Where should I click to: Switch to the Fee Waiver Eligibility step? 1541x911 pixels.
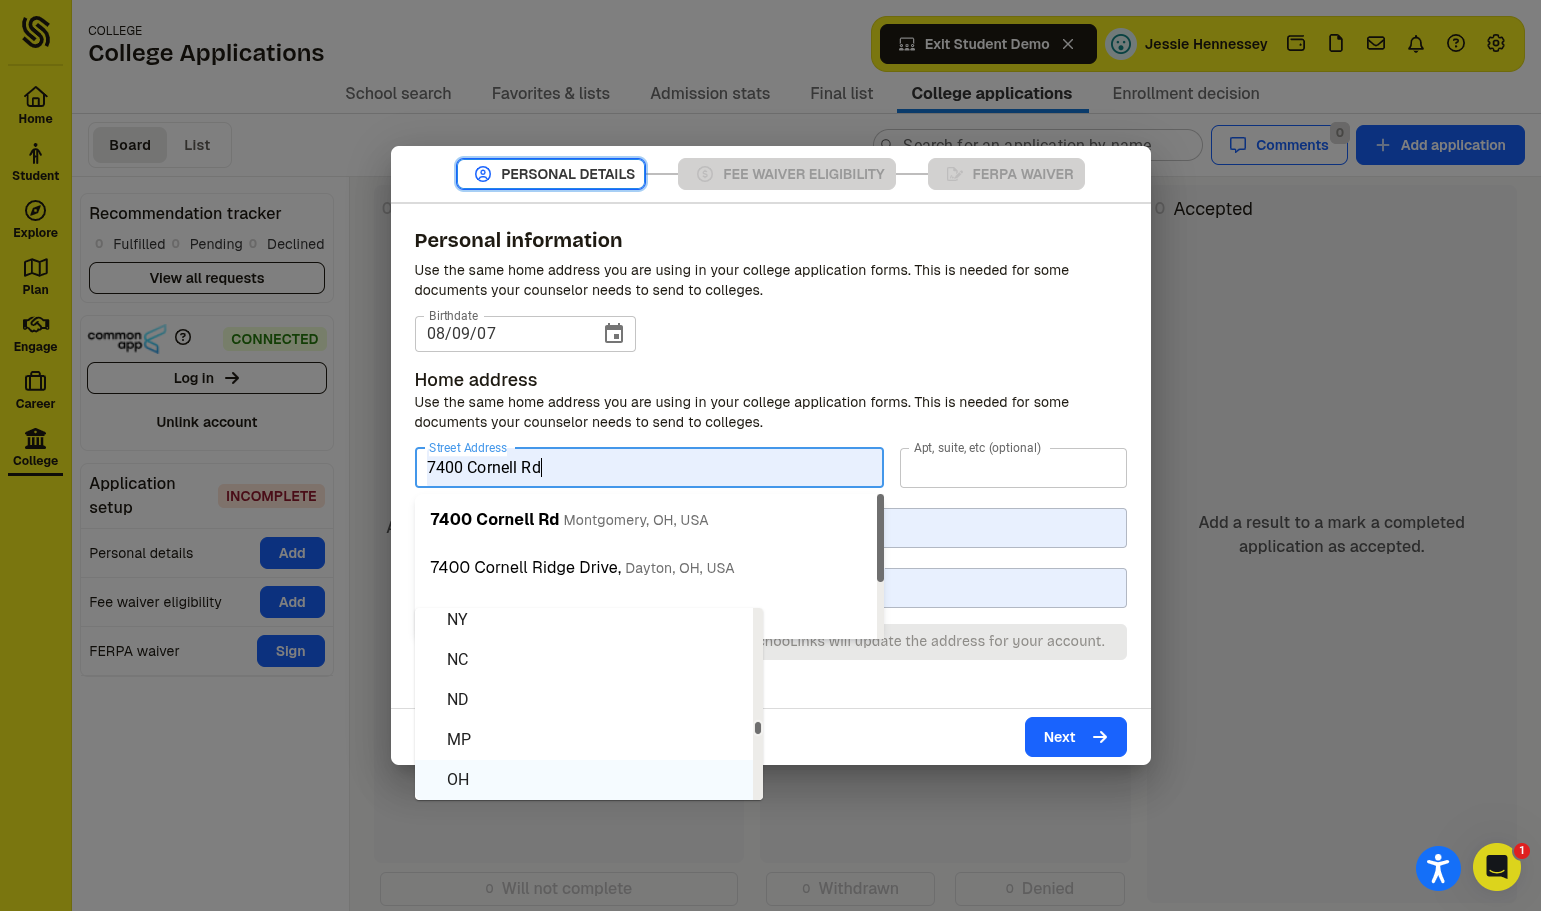(x=787, y=174)
